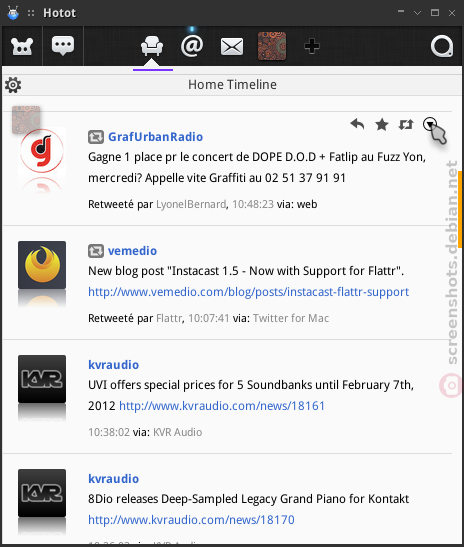Favorite the GrafUrbanRadio tweet with star
The image size is (464, 547).
(x=382, y=124)
